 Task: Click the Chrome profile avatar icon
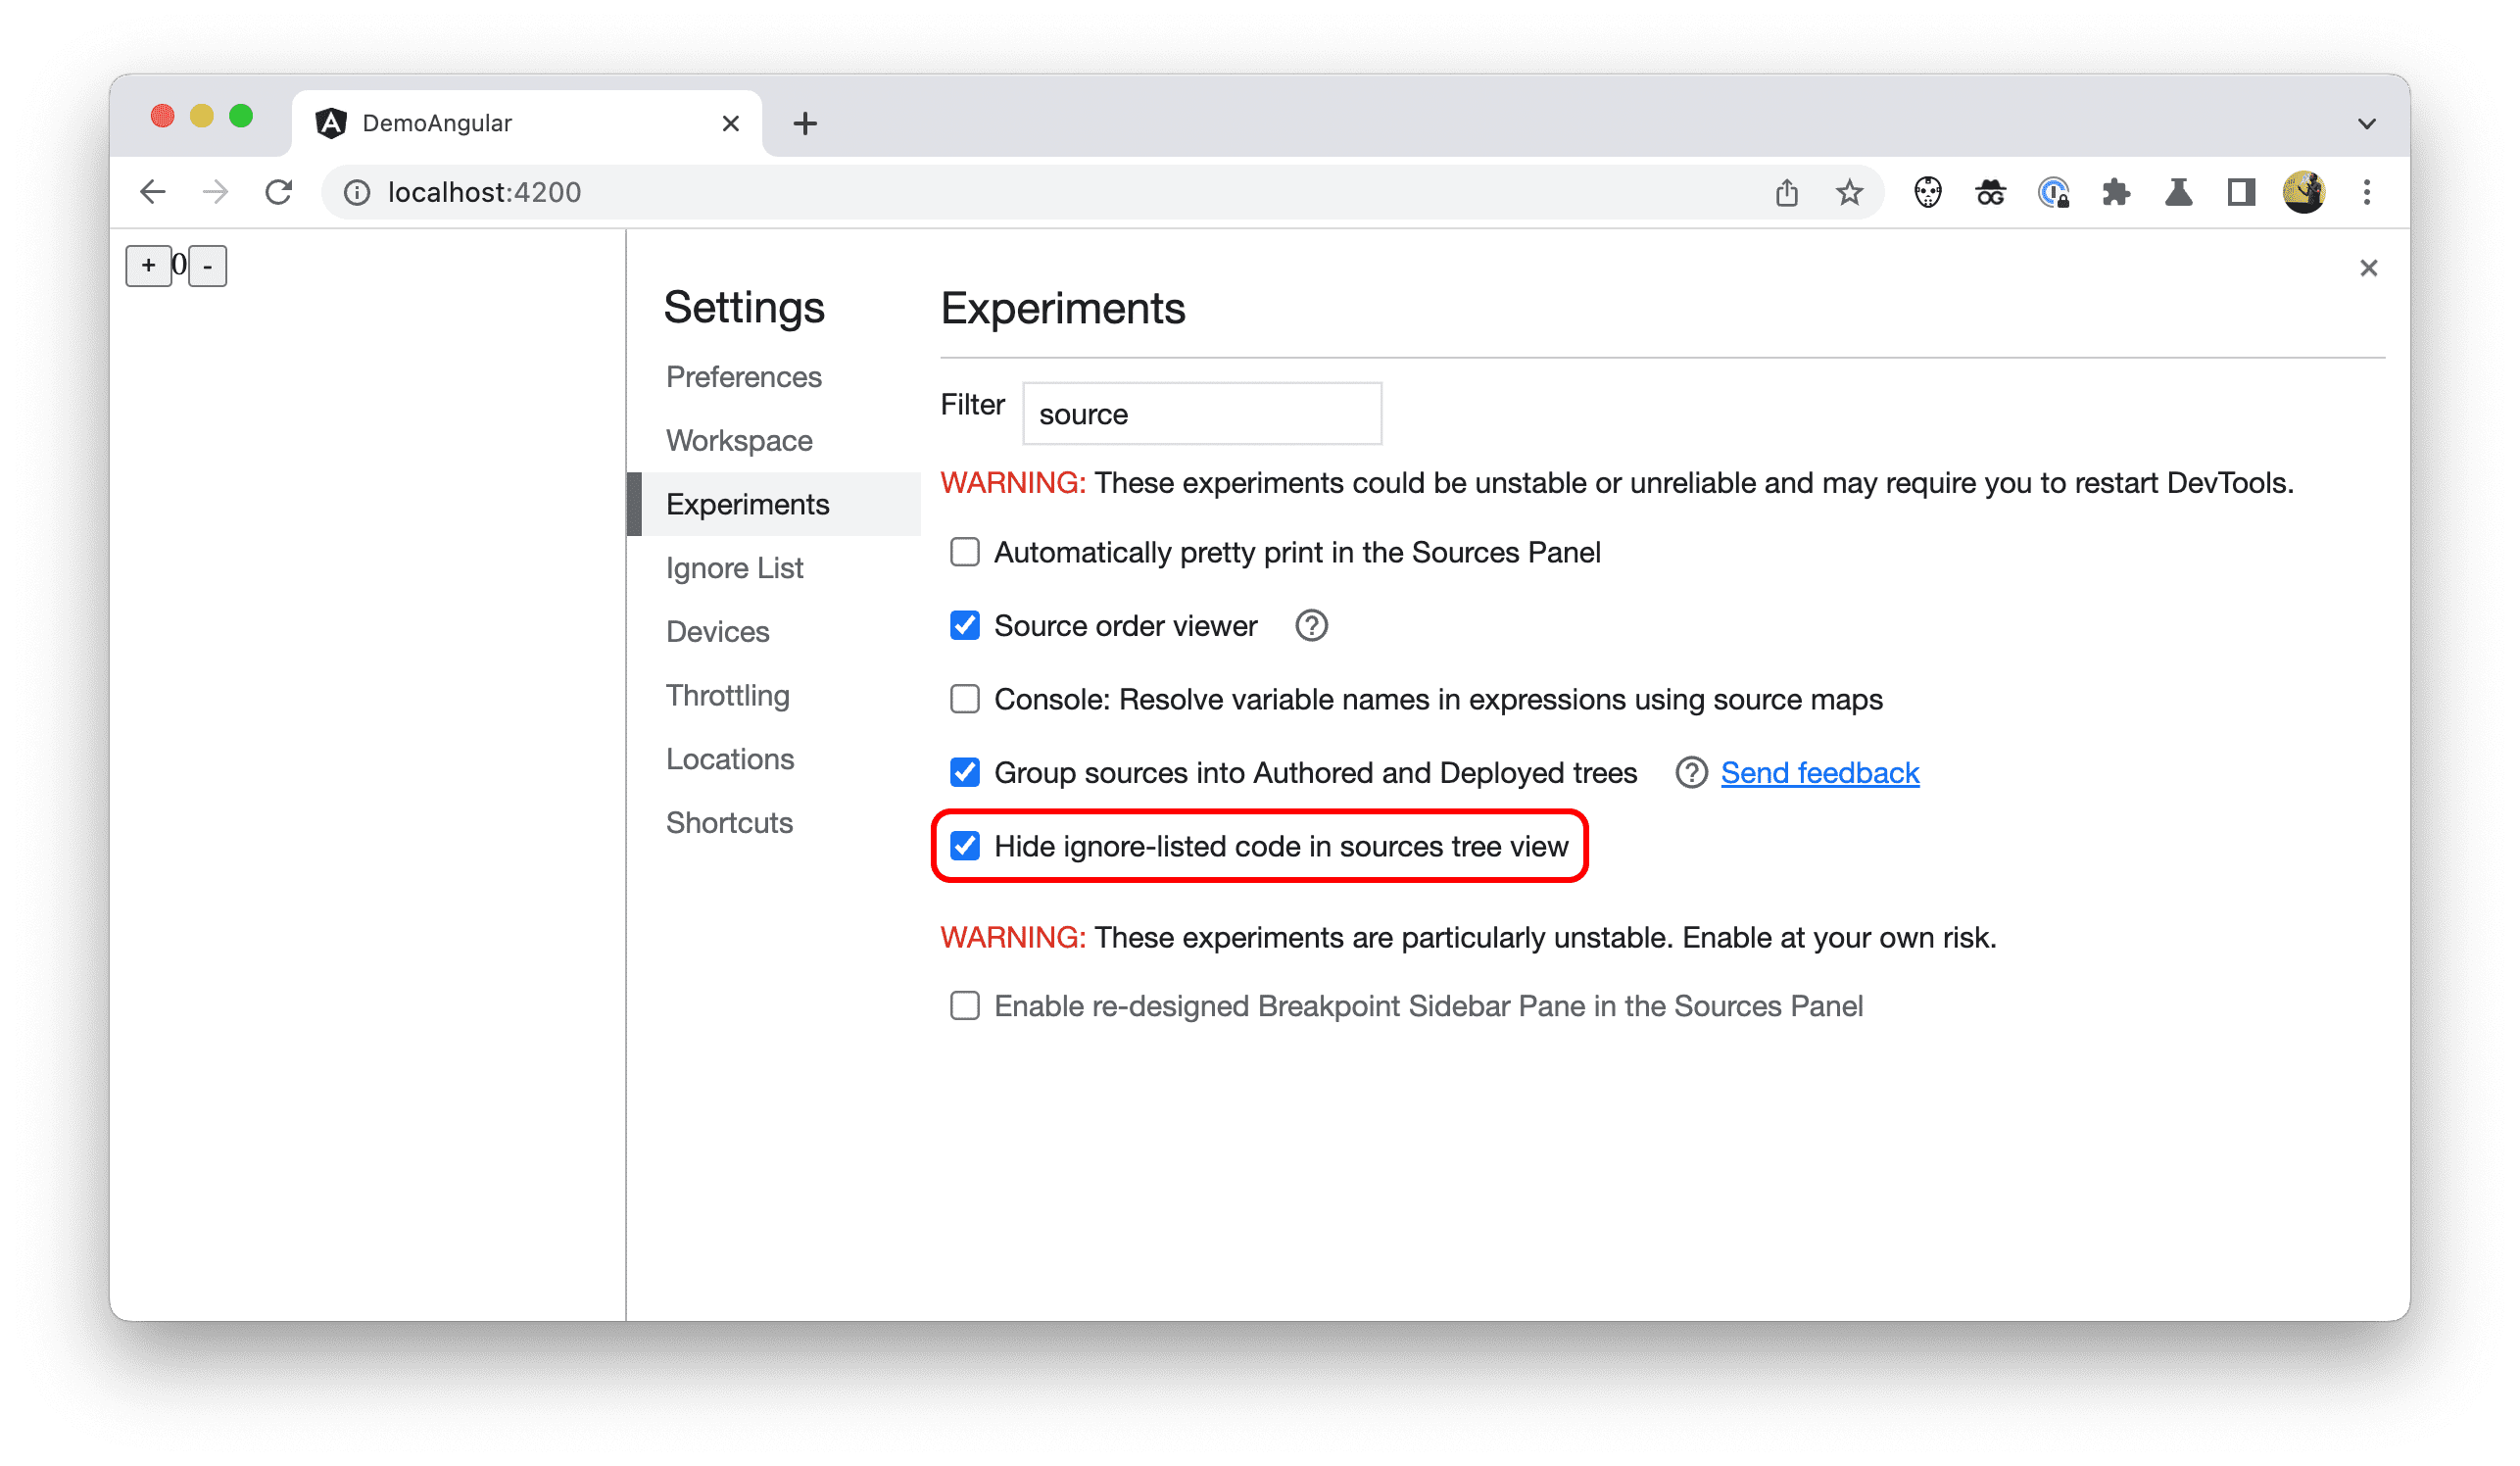[2302, 192]
